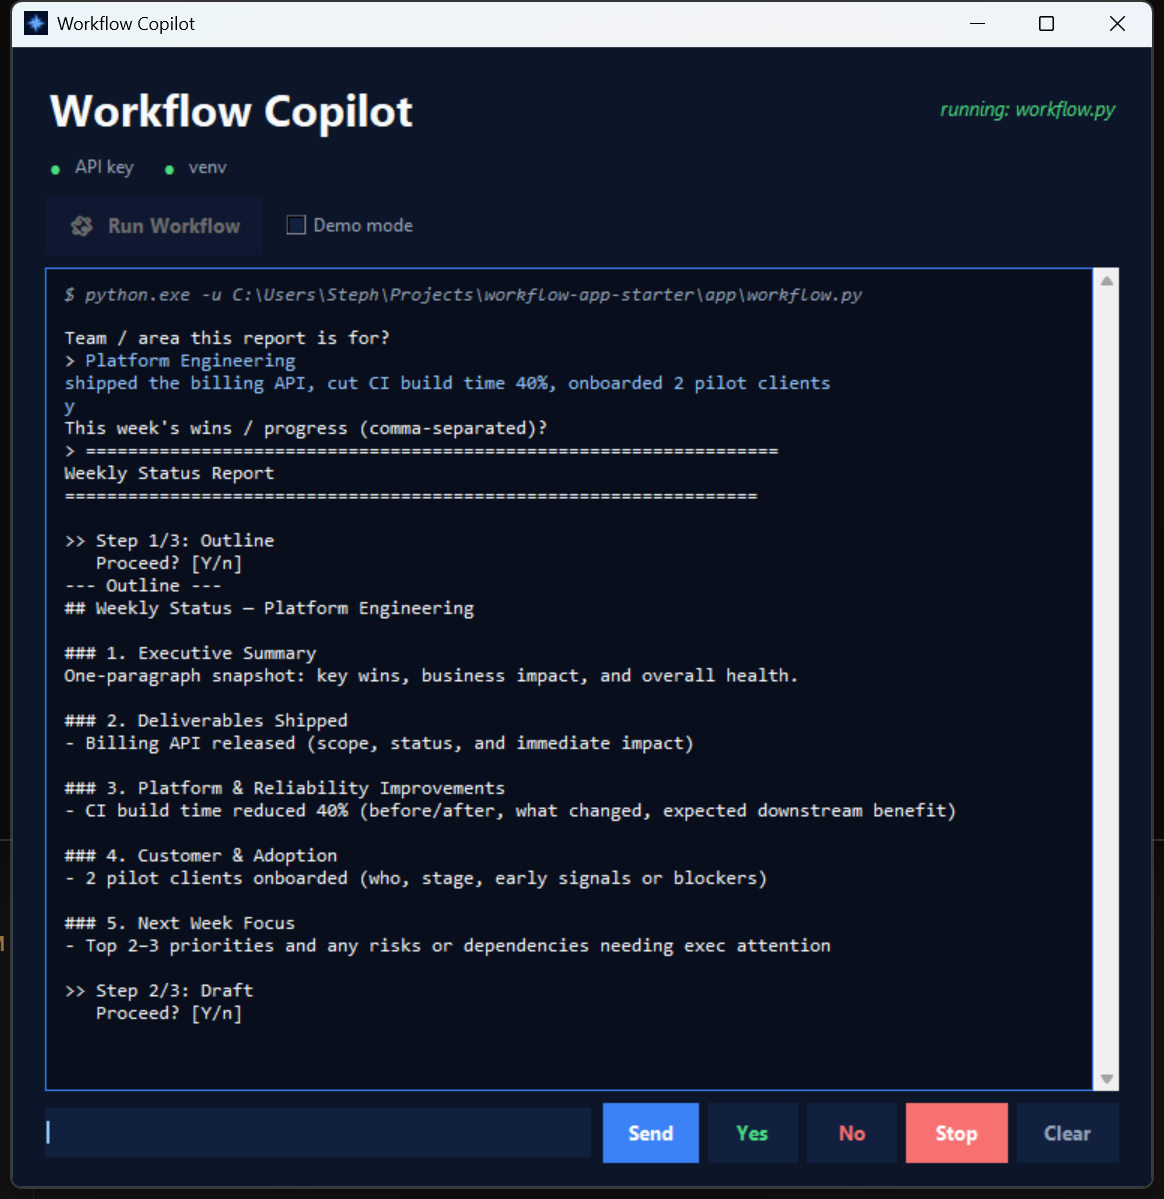This screenshot has height=1199, width=1164.
Task: Maximize the Workflow Copilot window
Action: tap(1046, 23)
